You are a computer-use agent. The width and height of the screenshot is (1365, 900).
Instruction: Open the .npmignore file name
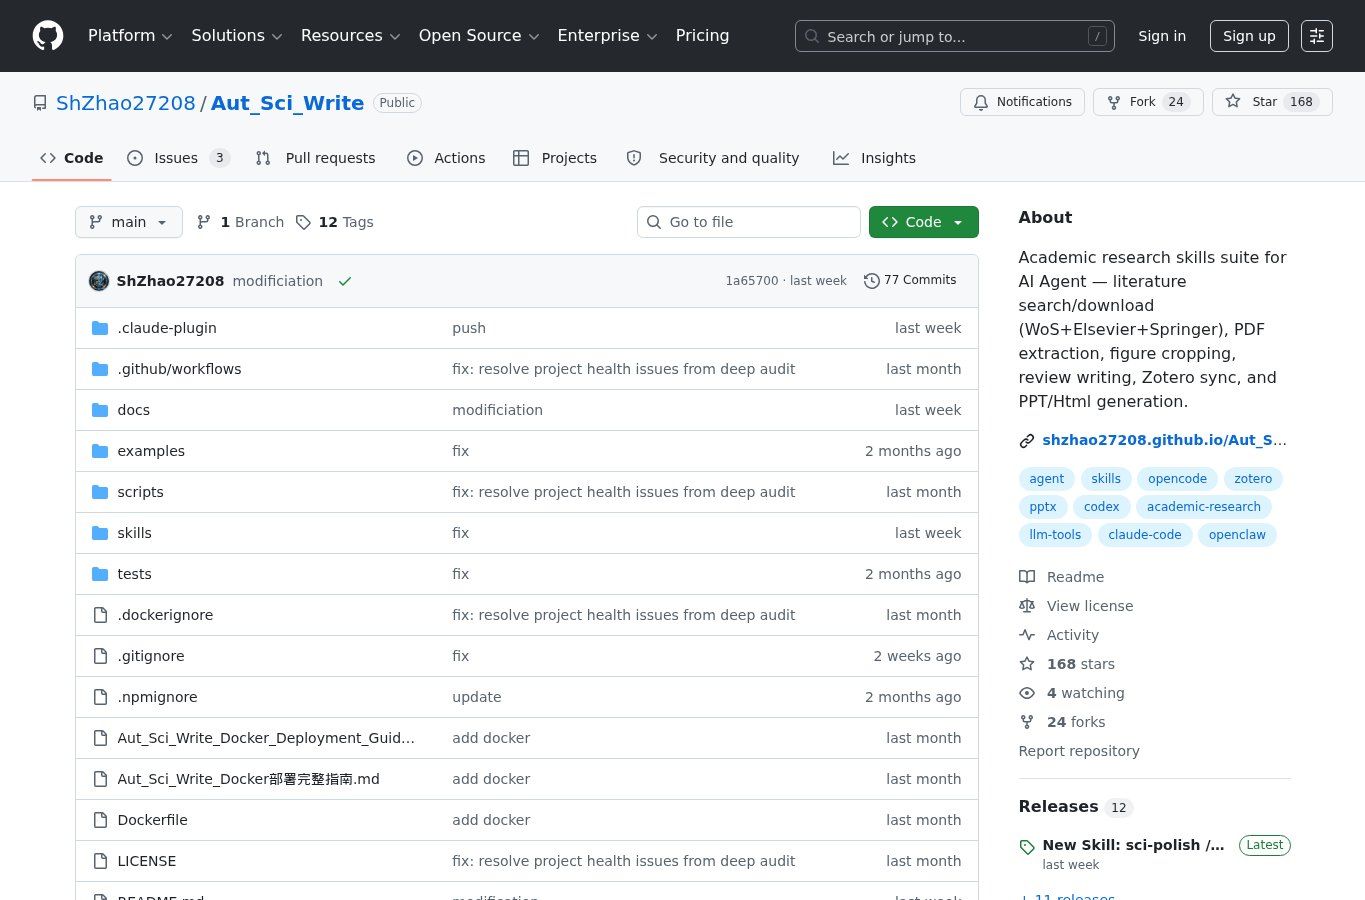(157, 697)
